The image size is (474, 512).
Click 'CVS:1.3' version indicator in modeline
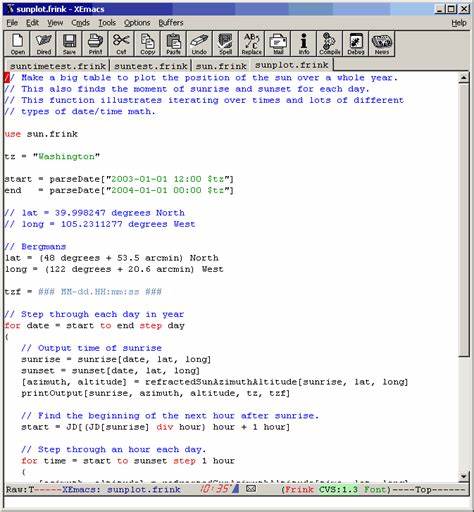tap(338, 489)
